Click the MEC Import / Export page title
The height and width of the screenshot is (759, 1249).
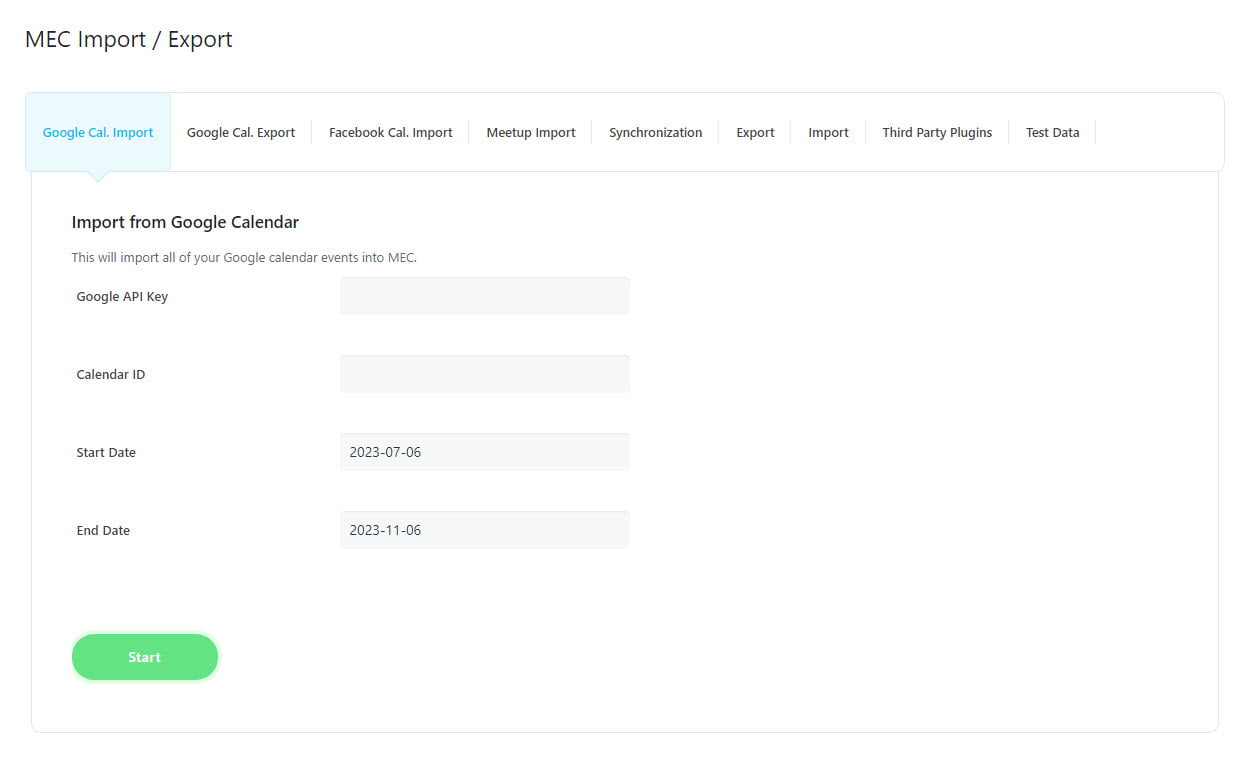click(129, 40)
